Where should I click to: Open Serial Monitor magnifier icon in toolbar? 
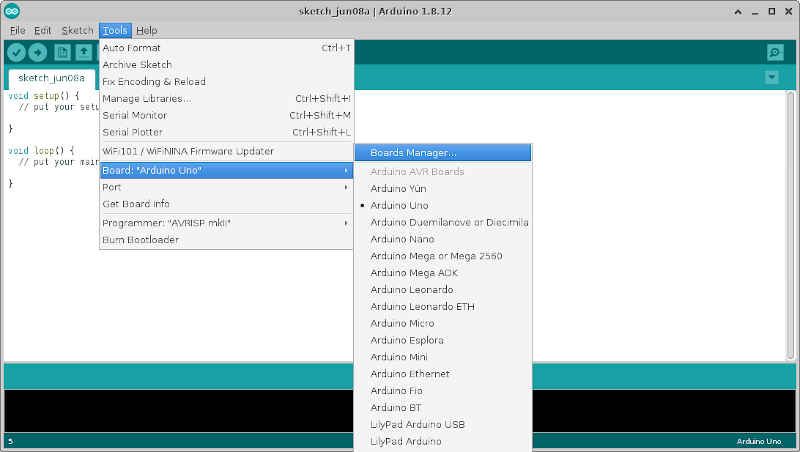[x=775, y=52]
